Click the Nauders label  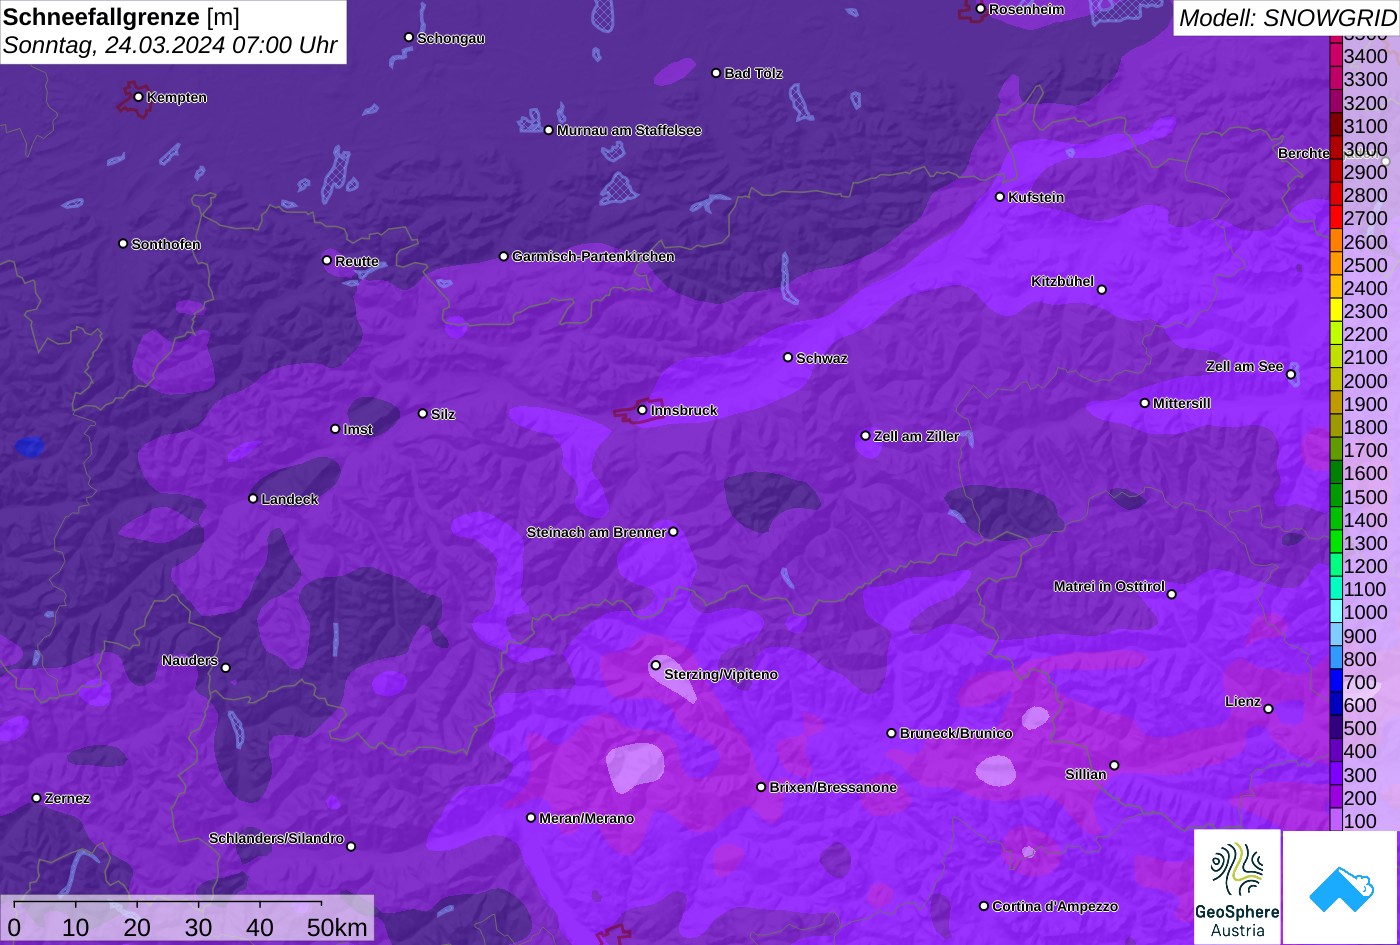190,661
